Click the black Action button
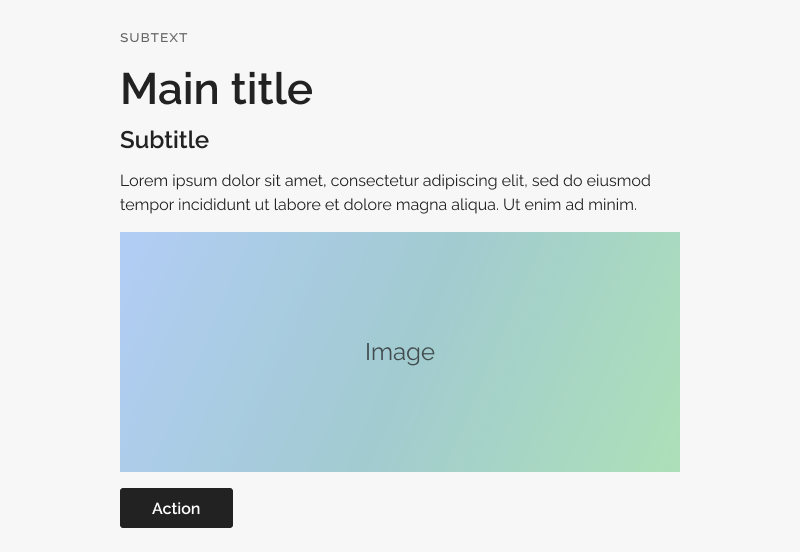This screenshot has height=552, width=800. (176, 508)
